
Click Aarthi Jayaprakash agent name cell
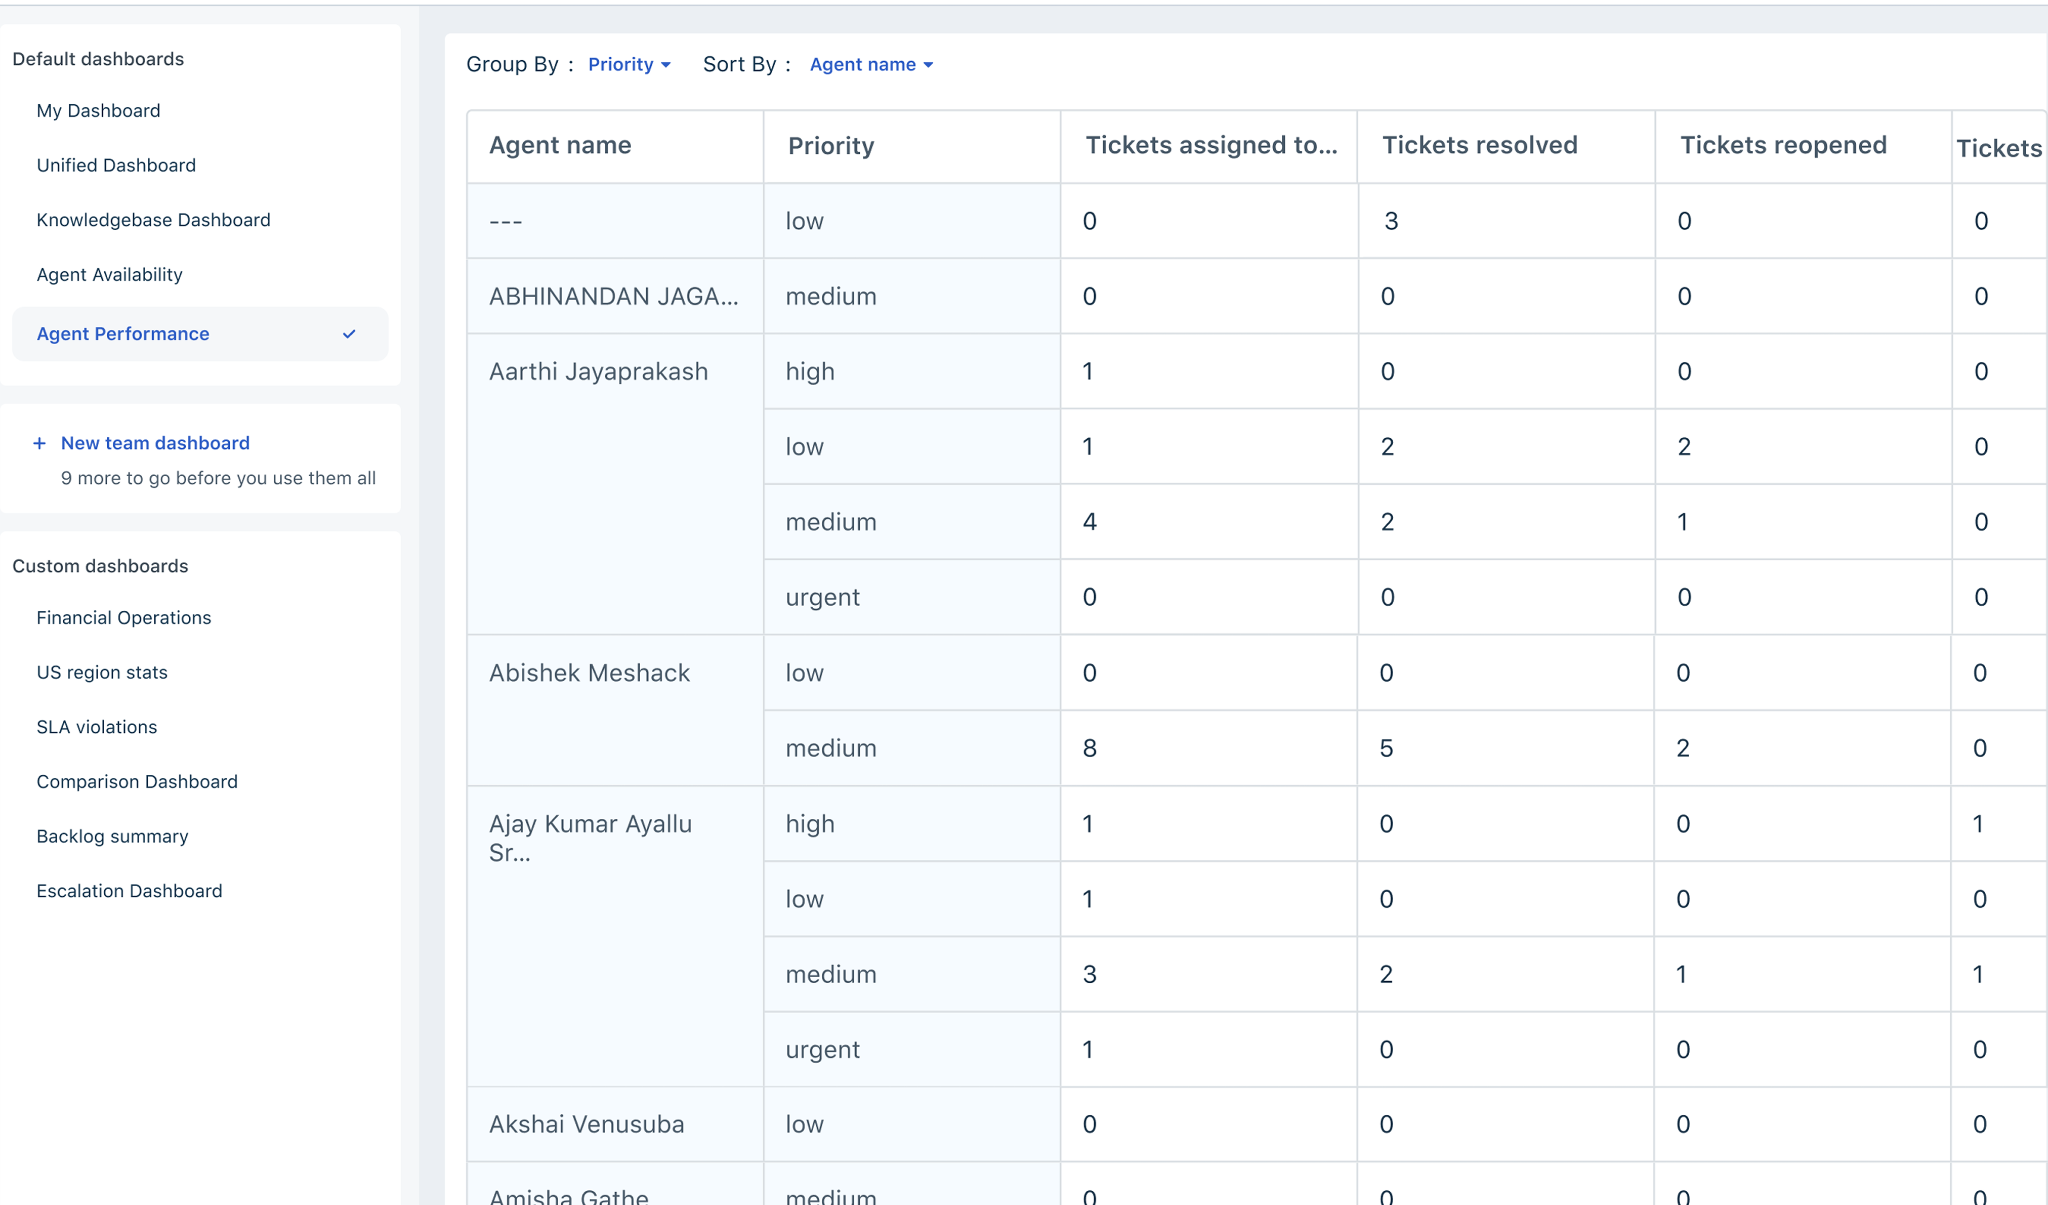coord(598,372)
